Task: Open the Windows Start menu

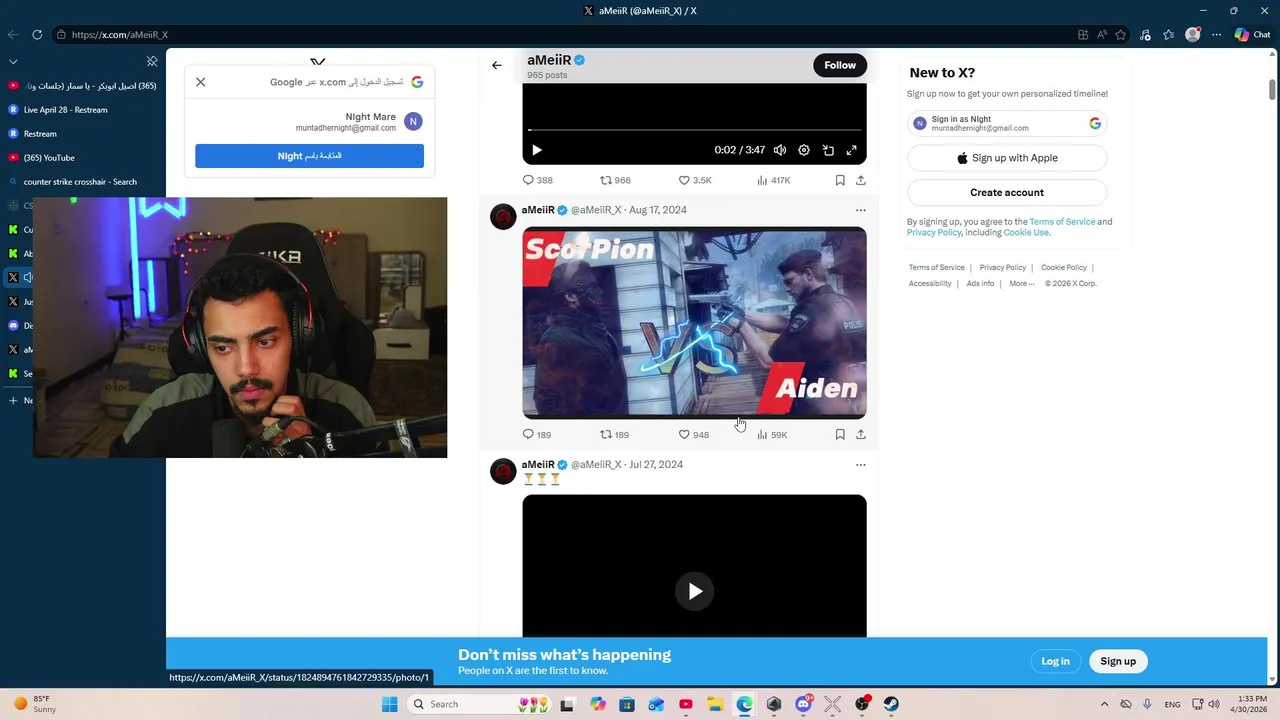Action: point(389,704)
